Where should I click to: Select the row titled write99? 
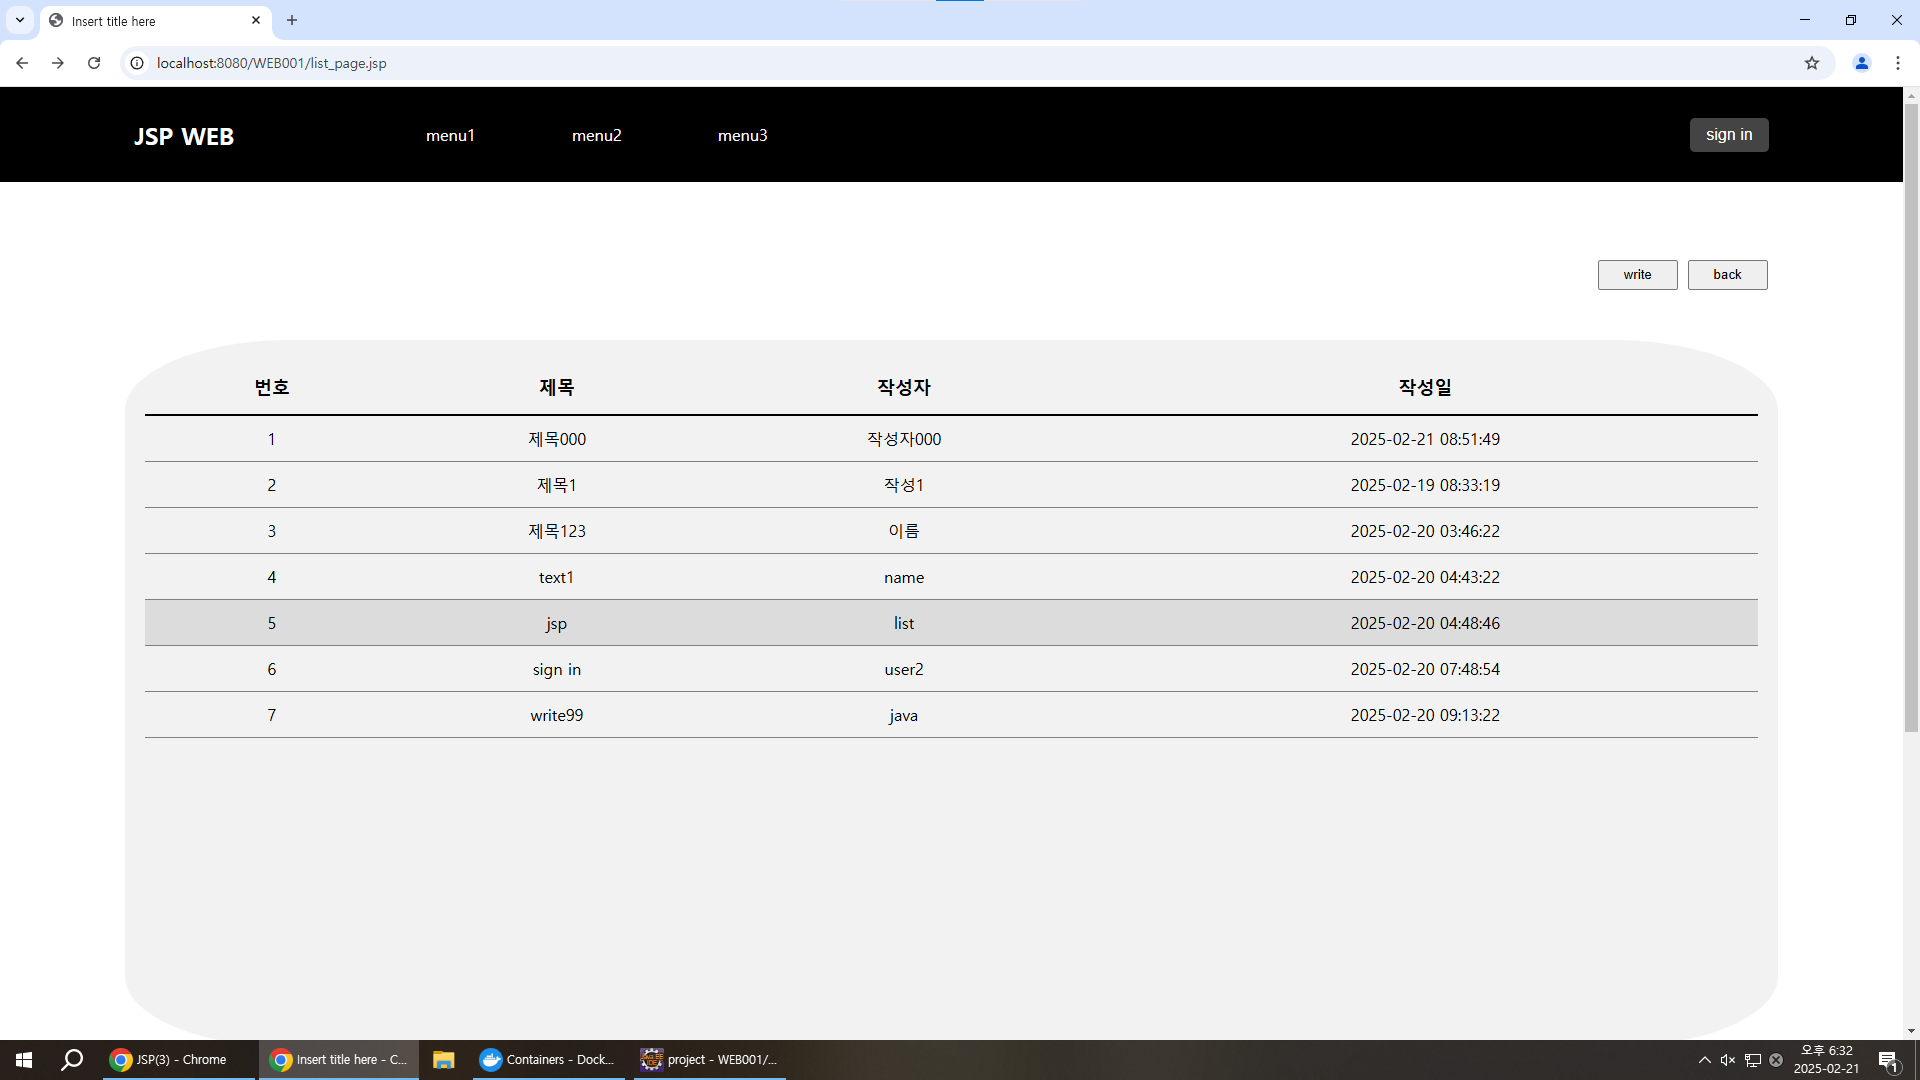[x=556, y=715]
